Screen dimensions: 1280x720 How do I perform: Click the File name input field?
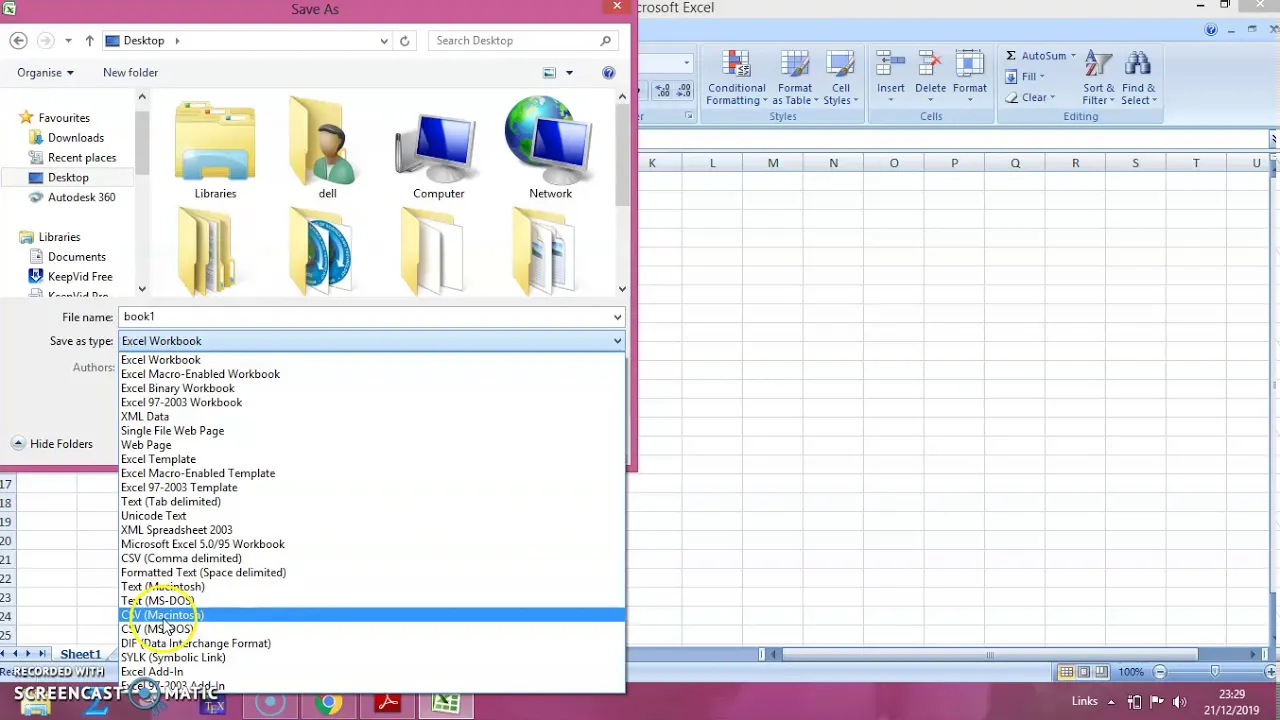(x=364, y=317)
